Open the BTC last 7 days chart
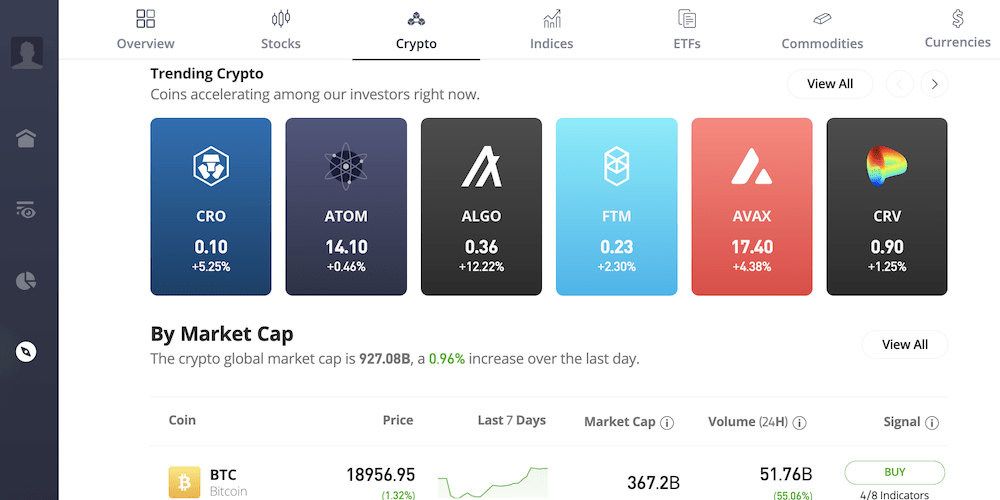1000x500 pixels. click(x=492, y=481)
